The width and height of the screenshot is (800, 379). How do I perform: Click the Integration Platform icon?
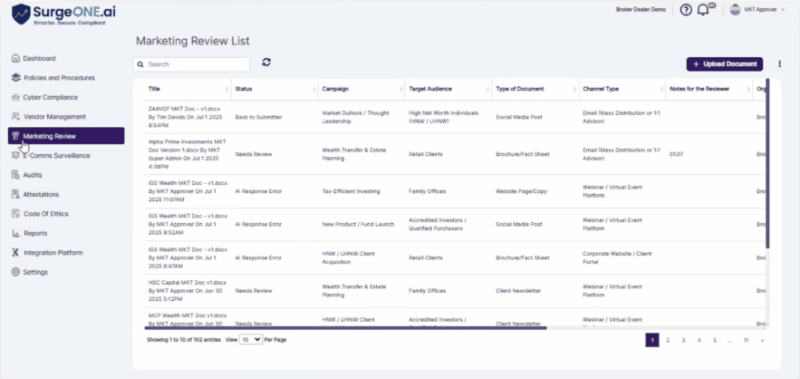(x=16, y=252)
